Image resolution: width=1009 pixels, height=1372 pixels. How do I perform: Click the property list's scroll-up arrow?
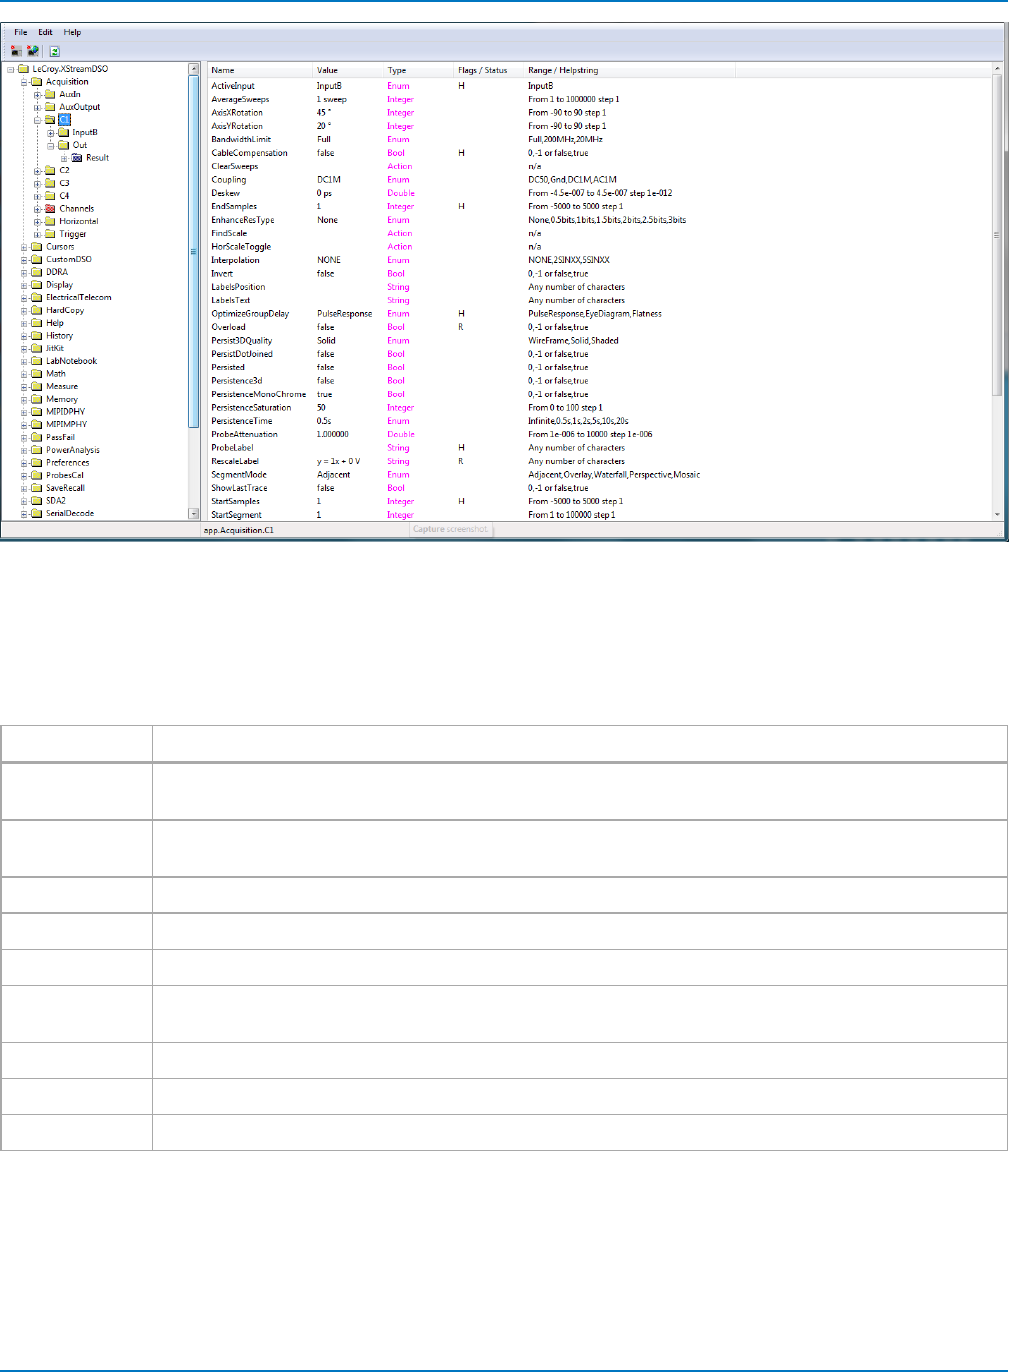997,69
